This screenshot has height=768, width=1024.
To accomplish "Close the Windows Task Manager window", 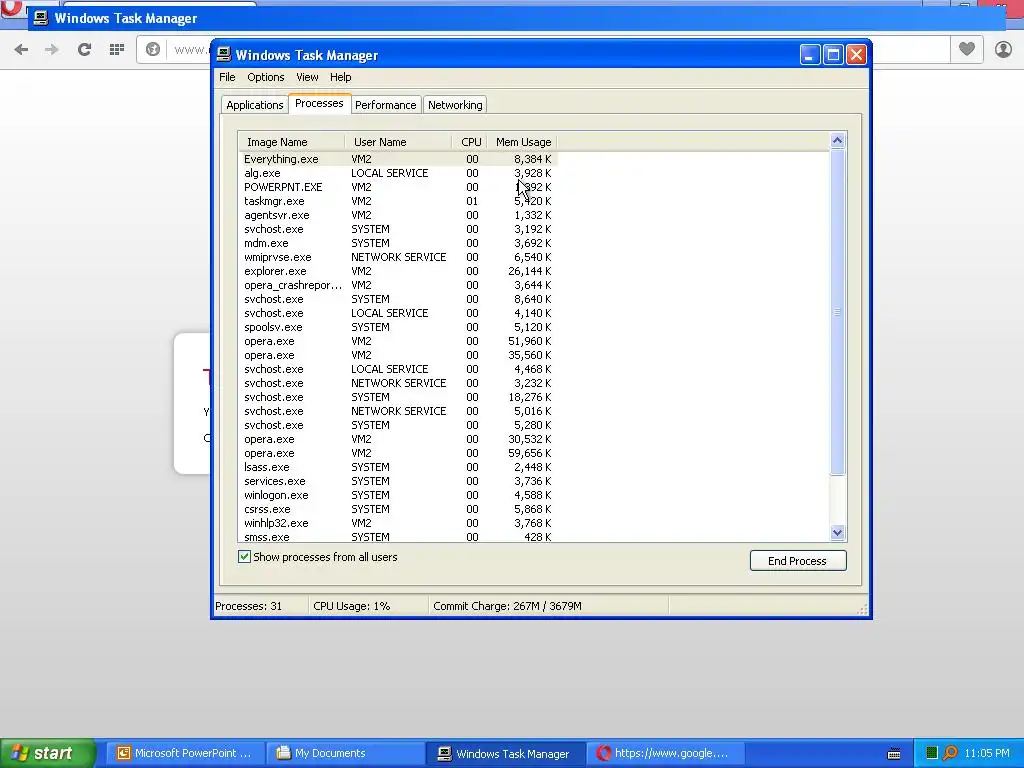I will tap(857, 54).
